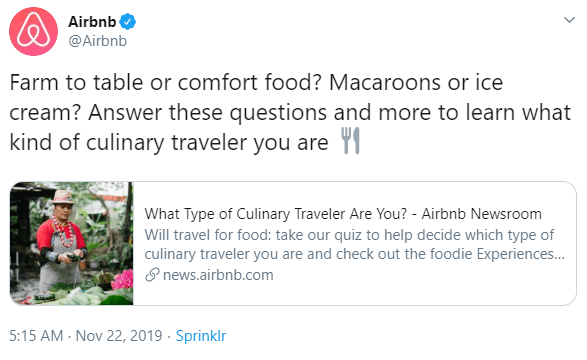Click the Airbnb pink logo avatar
This screenshot has width=587, height=360.
(34, 31)
